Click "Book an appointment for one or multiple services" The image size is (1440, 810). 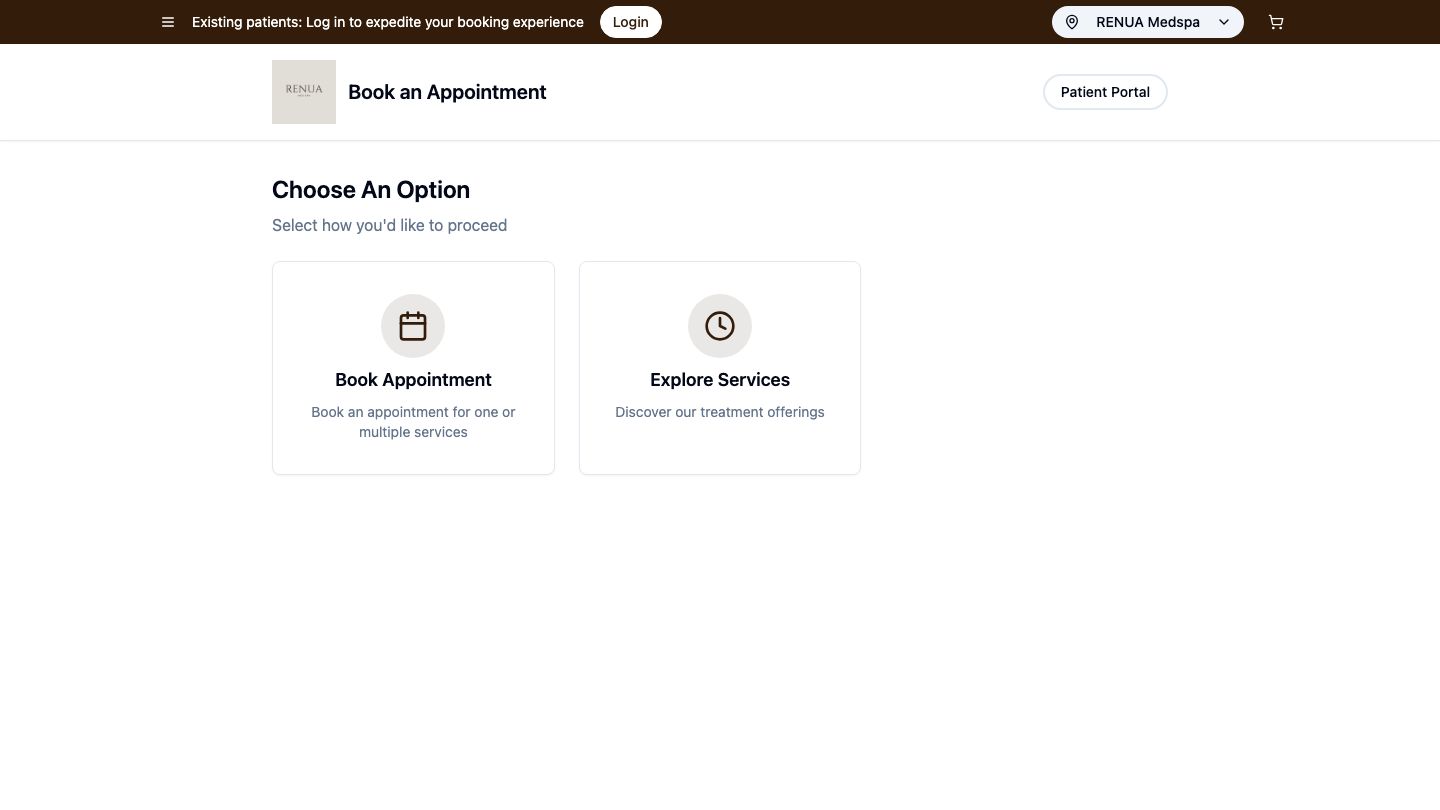[413, 422]
